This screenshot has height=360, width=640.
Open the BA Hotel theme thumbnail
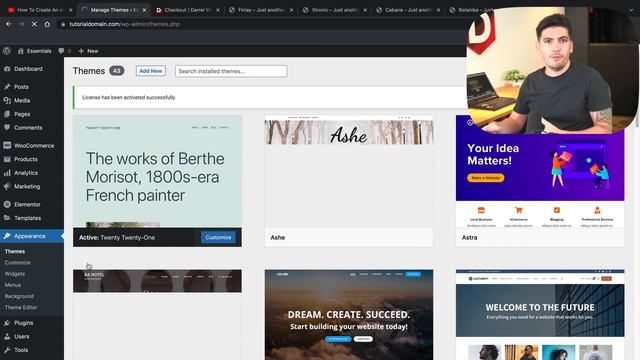[157, 314]
